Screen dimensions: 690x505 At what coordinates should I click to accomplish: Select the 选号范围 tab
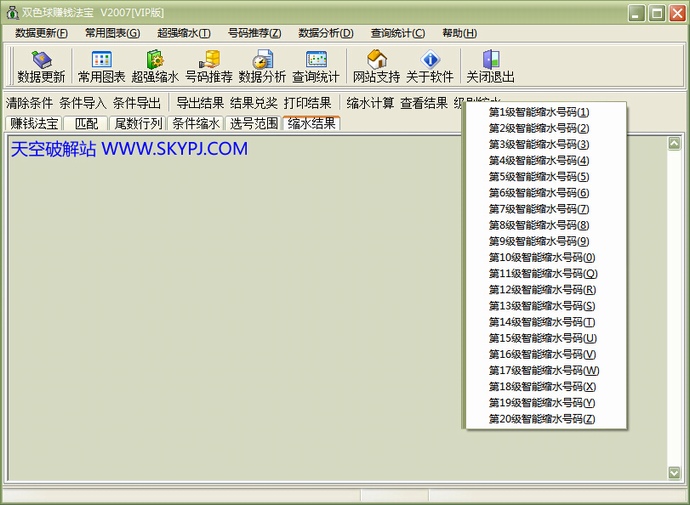click(x=253, y=124)
